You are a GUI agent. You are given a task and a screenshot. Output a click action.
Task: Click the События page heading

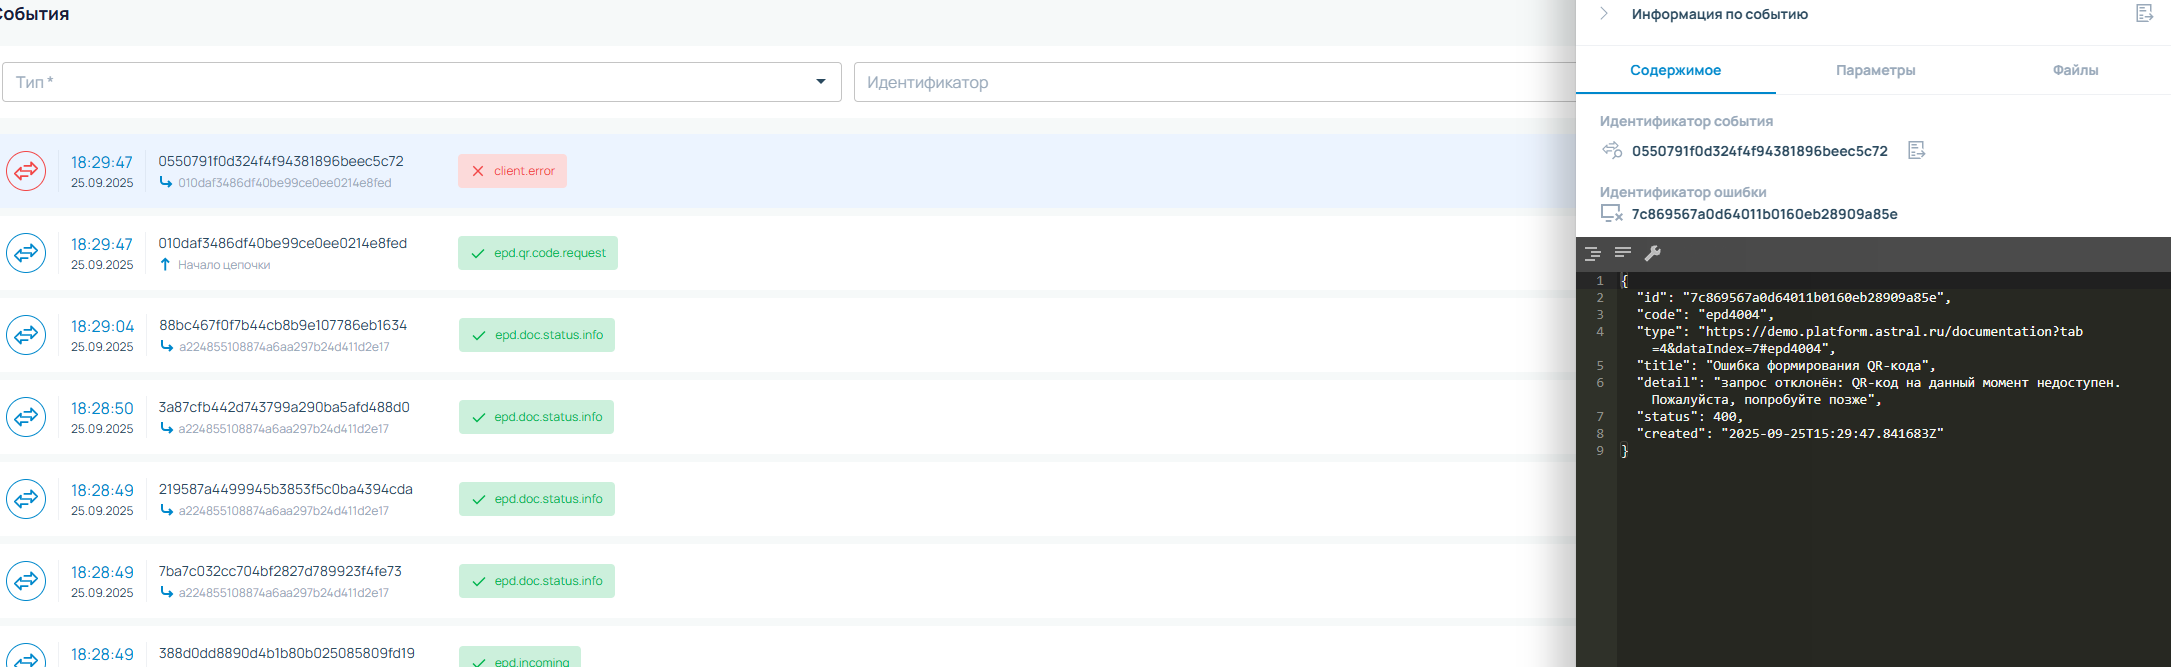click(x=34, y=14)
